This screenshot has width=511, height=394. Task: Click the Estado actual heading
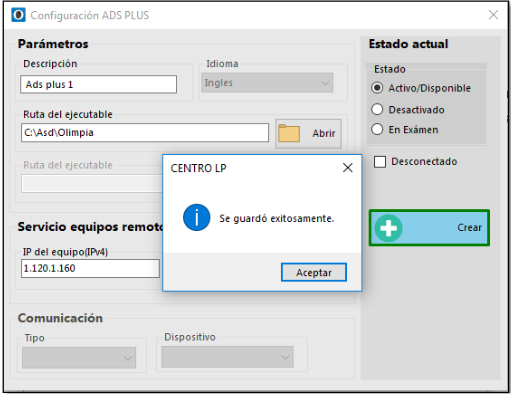408,44
